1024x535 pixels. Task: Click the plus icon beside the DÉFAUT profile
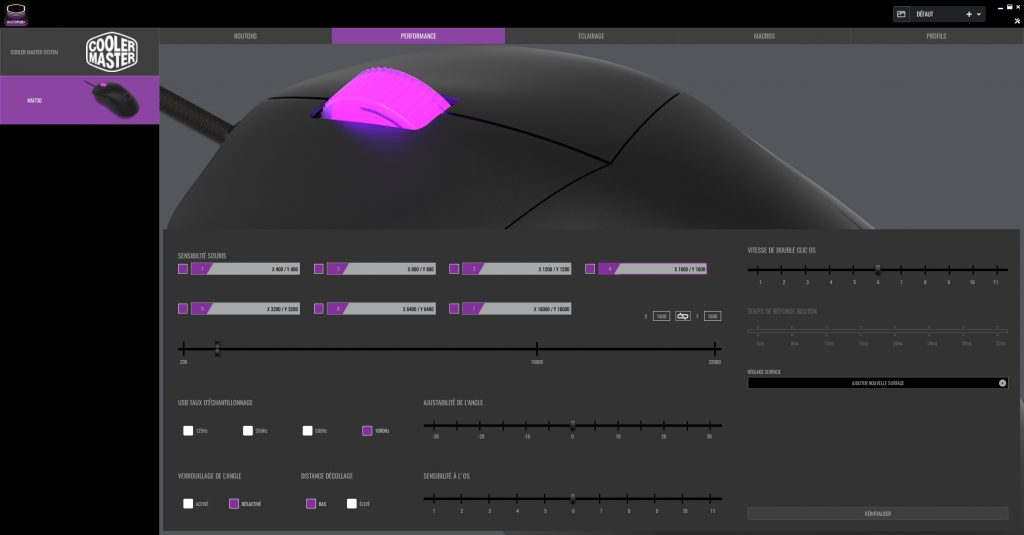(x=969, y=14)
